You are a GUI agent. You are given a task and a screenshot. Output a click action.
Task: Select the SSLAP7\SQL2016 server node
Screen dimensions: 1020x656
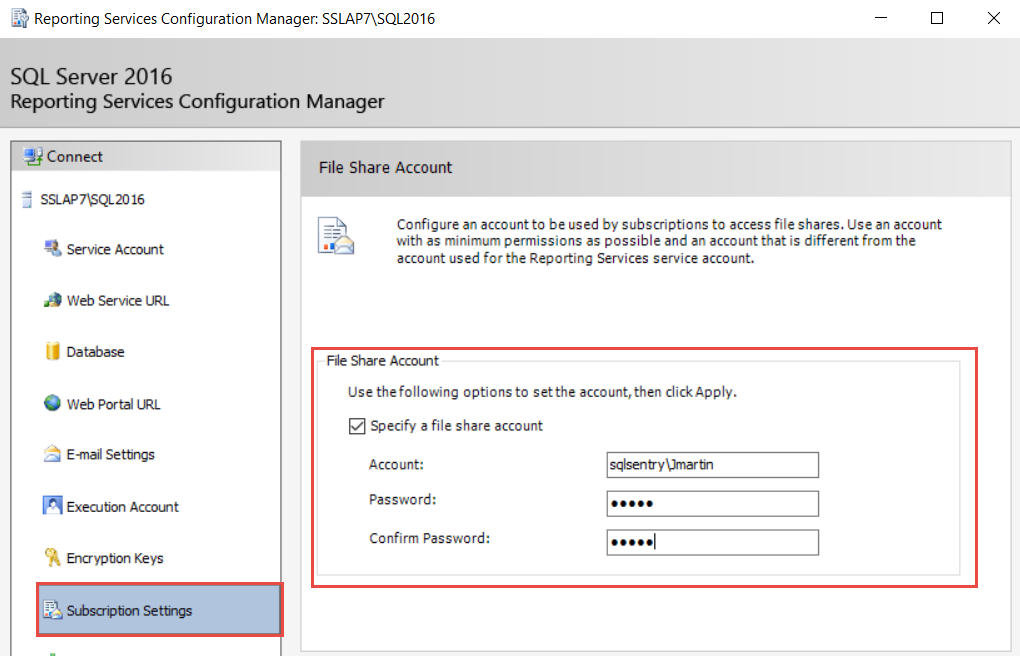coord(92,199)
